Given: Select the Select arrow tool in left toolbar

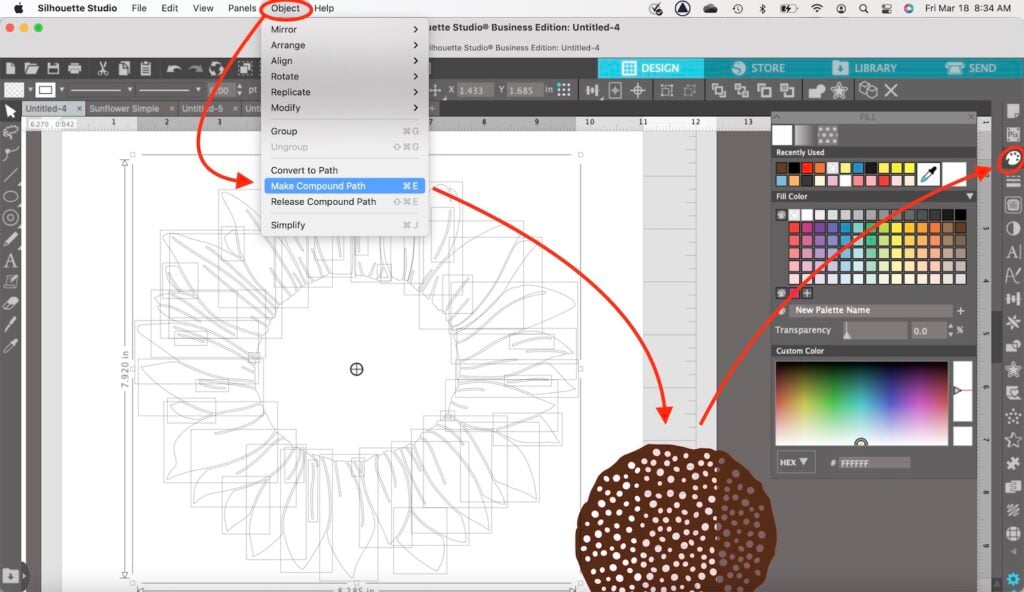Looking at the screenshot, I should coord(10,111).
